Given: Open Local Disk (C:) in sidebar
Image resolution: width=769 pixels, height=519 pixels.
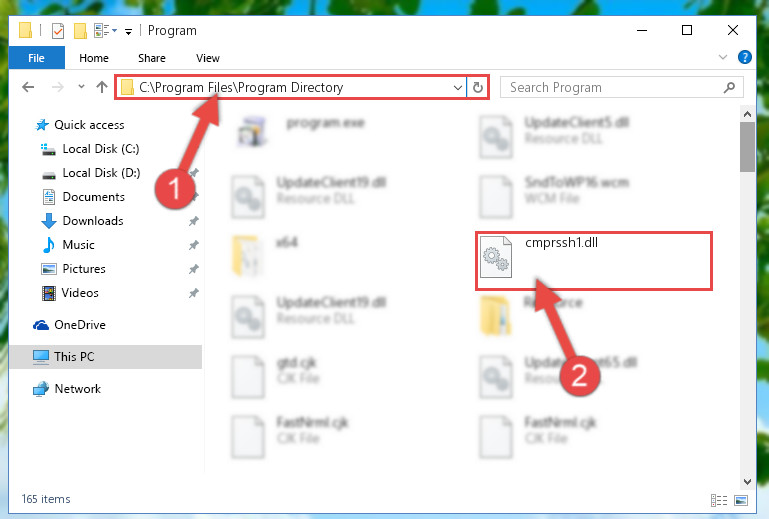Looking at the screenshot, I should pos(101,149).
